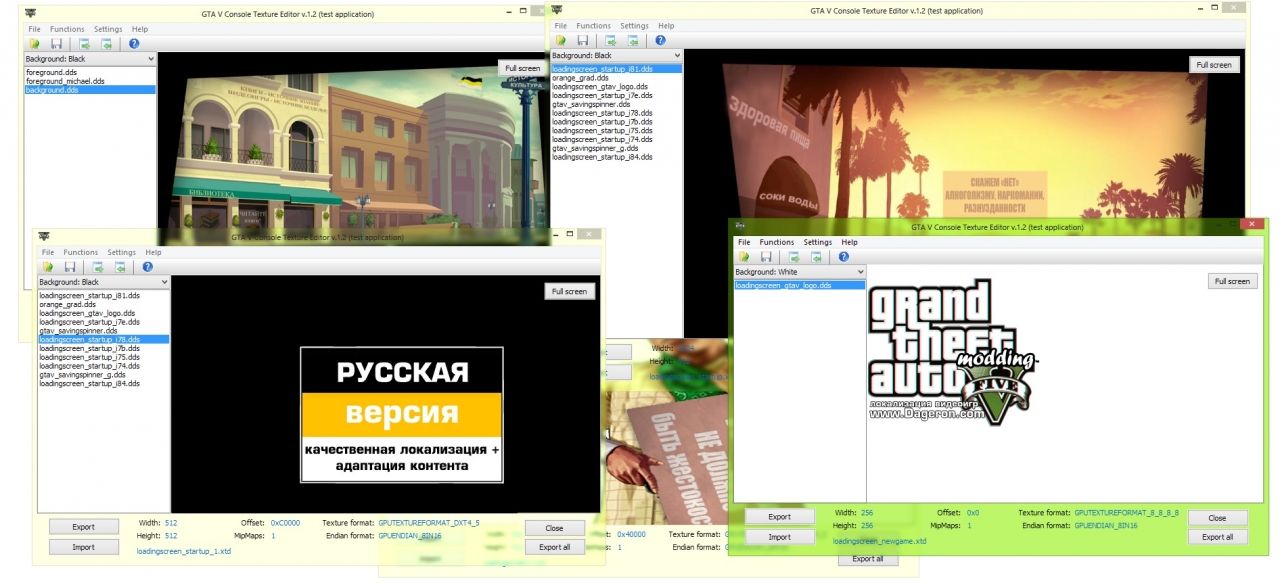Click Export texture icon in palm-tree preview window
1280x585 pixels.
point(611,41)
